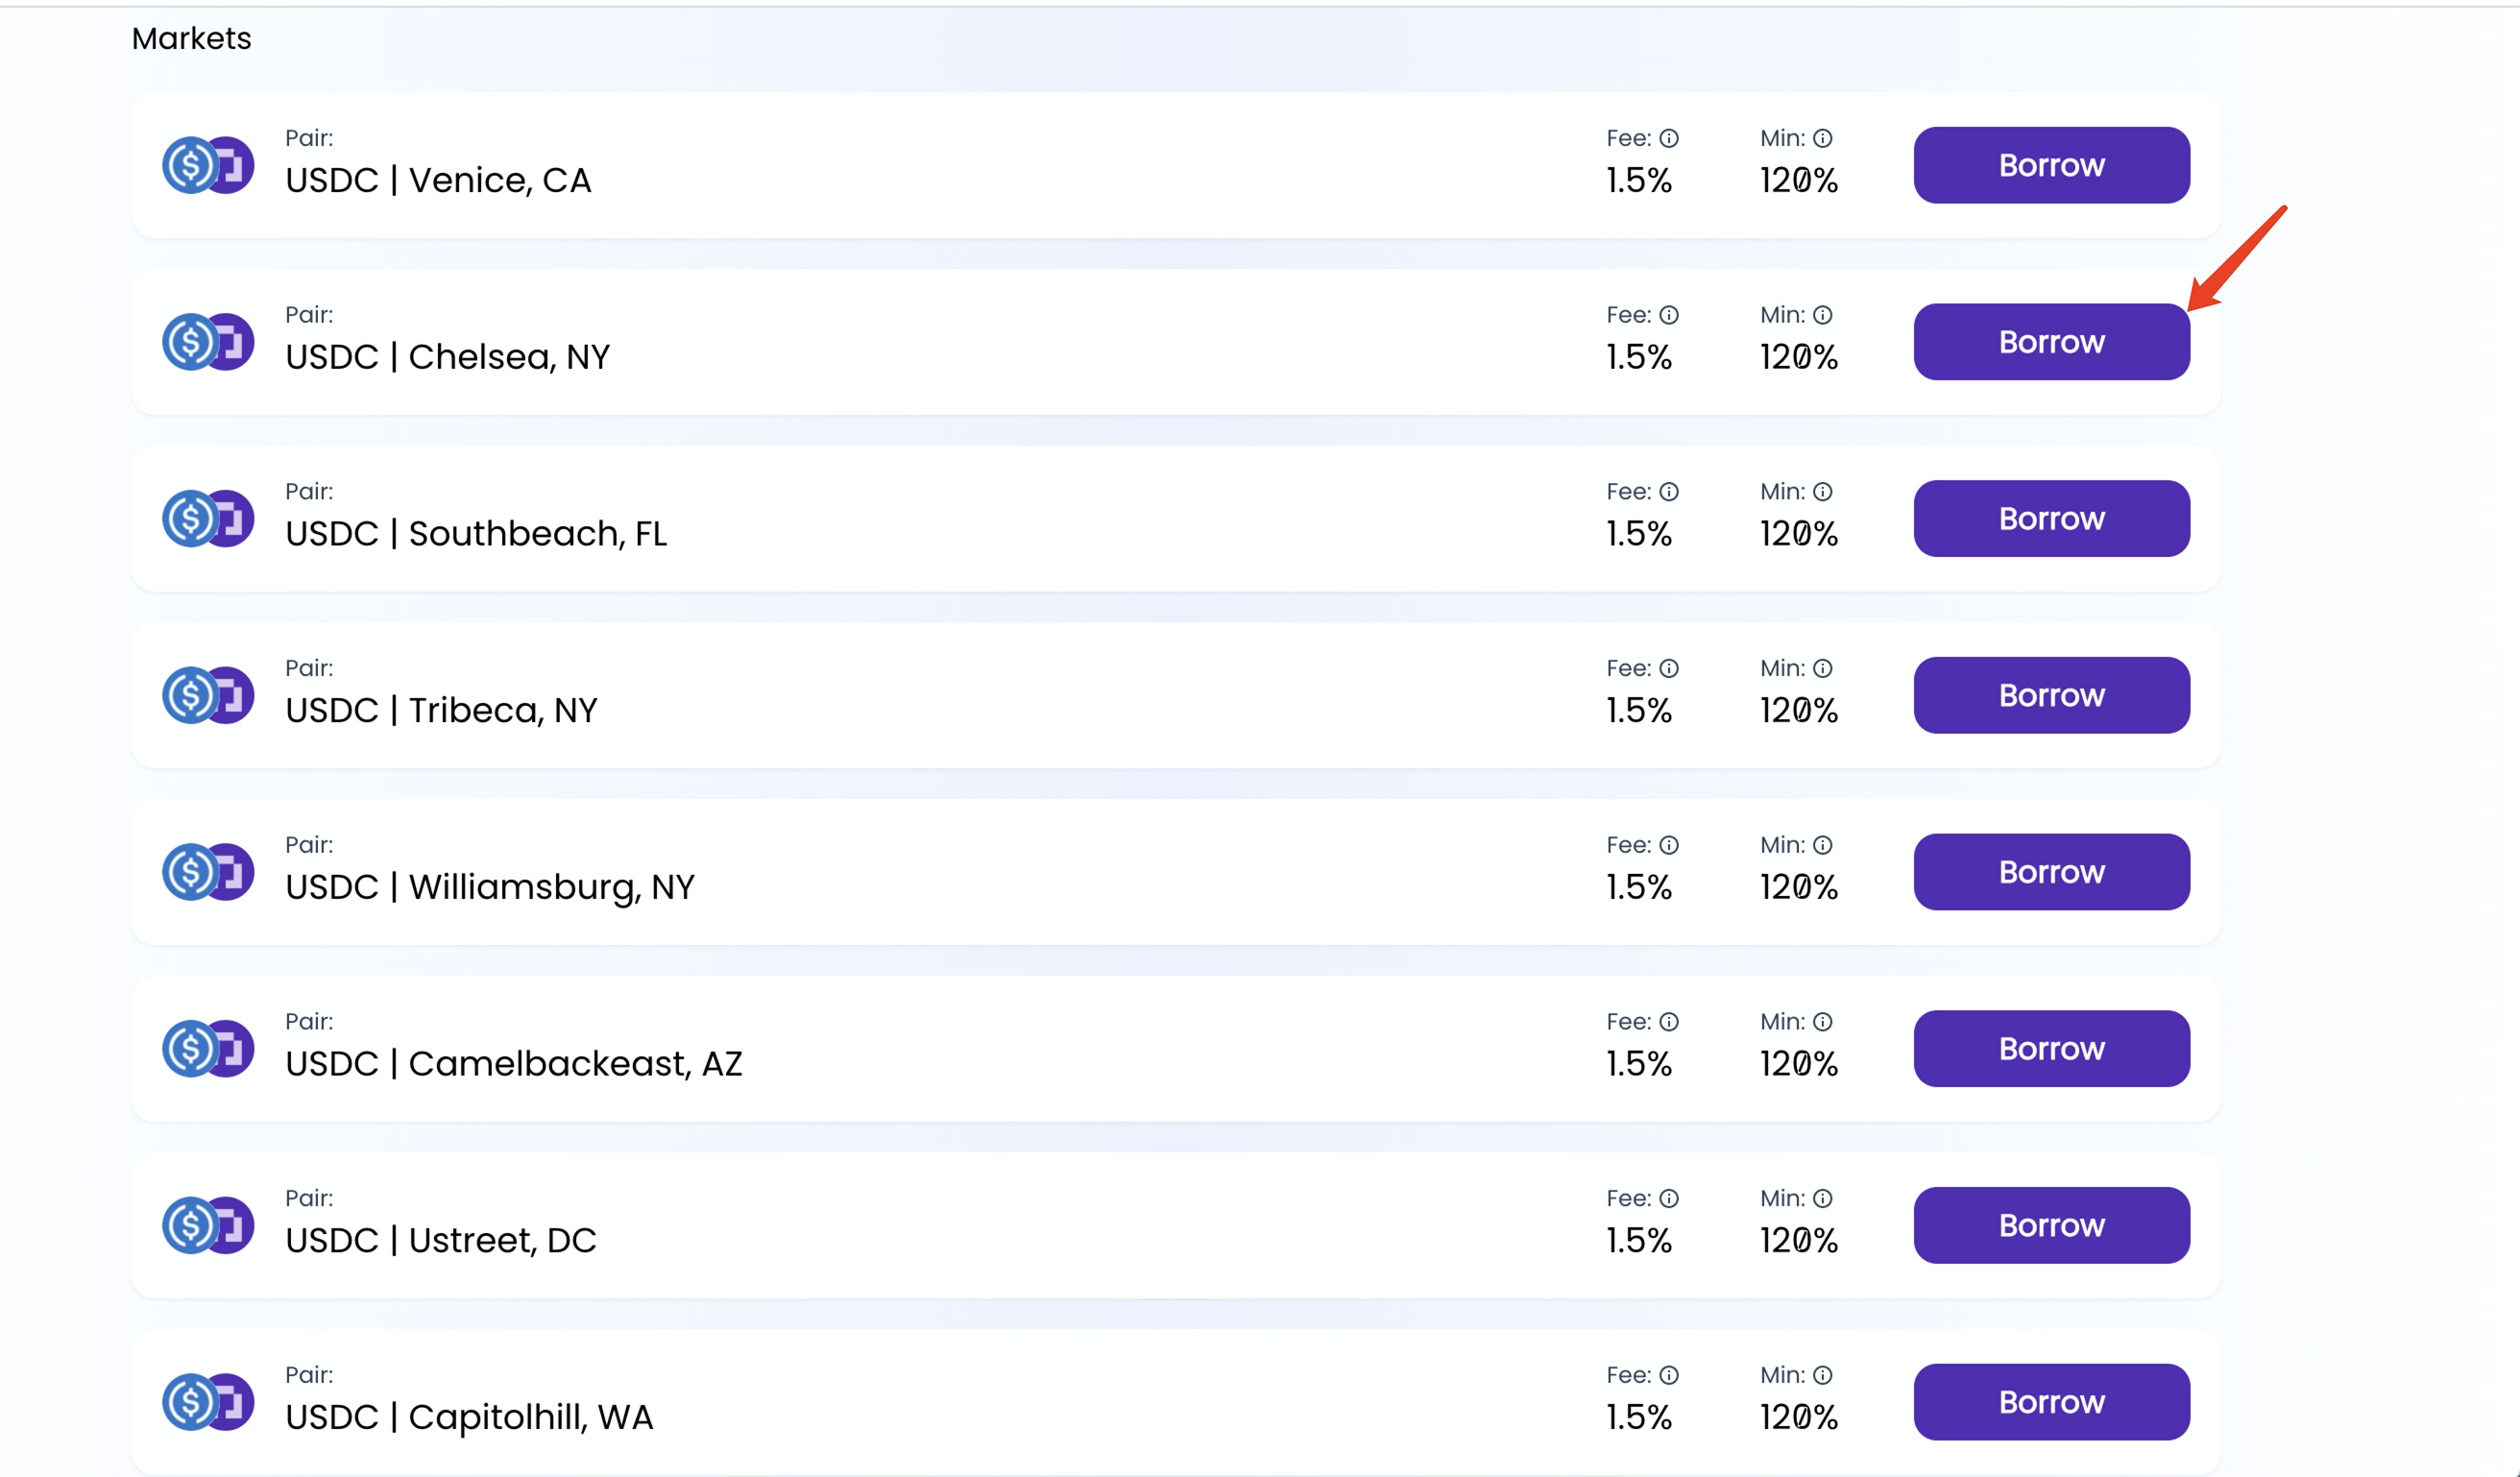The image size is (2520, 1477).
Task: Click the Min info icon for Williamsburg, NY
Action: point(1823,845)
